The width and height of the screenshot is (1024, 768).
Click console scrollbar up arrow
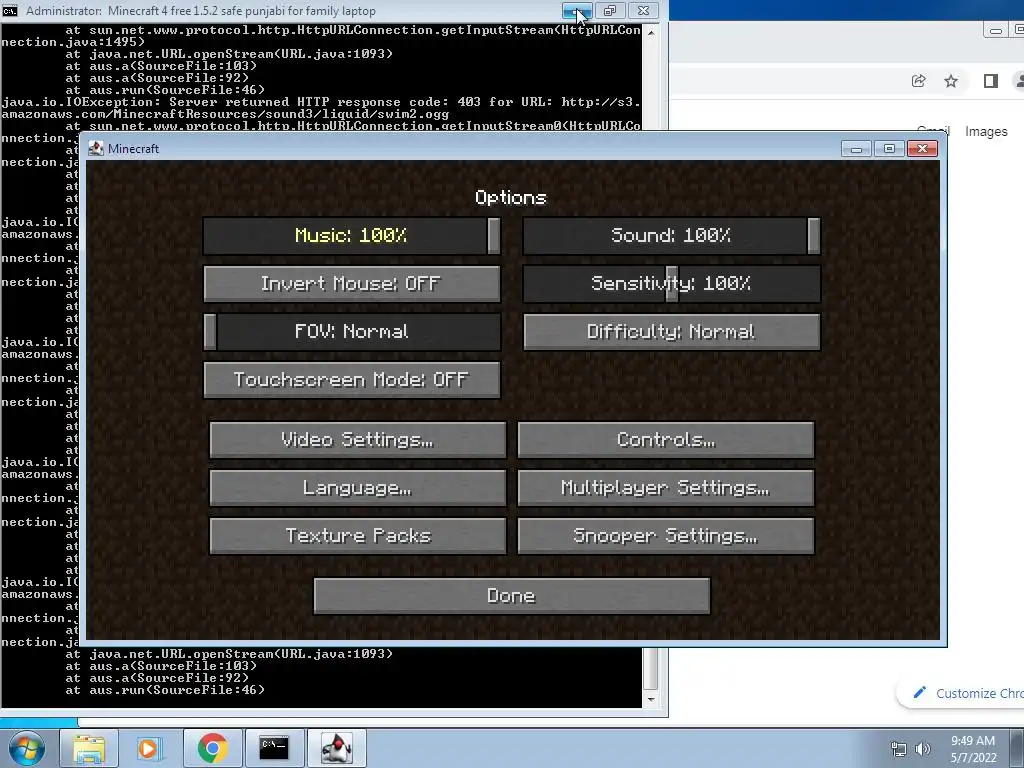click(650, 32)
